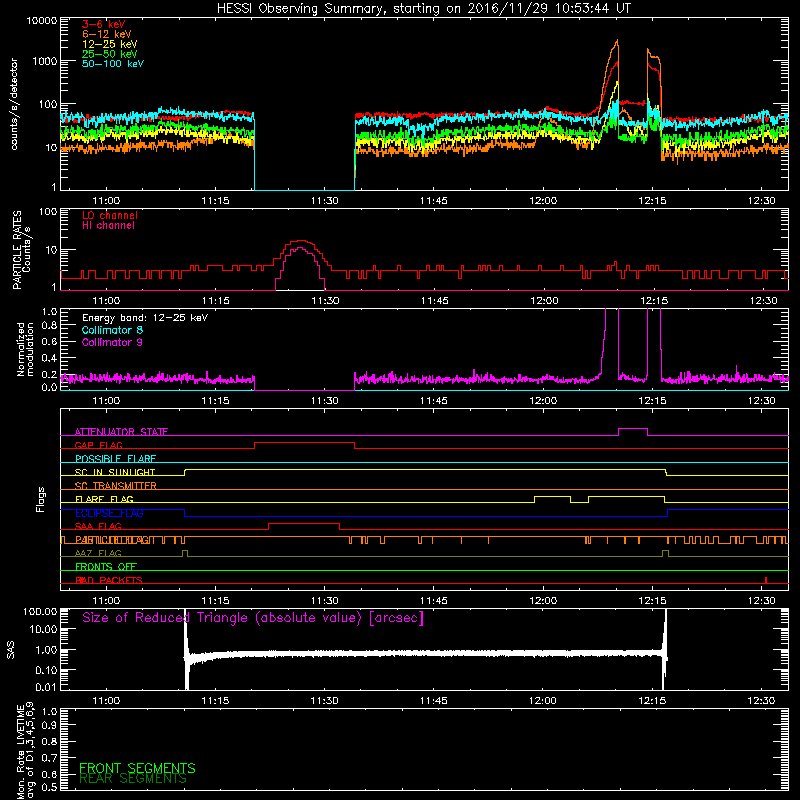Click the red BAD PACKETS tick near 12:30
This screenshot has height=800, width=800.
tap(766, 580)
